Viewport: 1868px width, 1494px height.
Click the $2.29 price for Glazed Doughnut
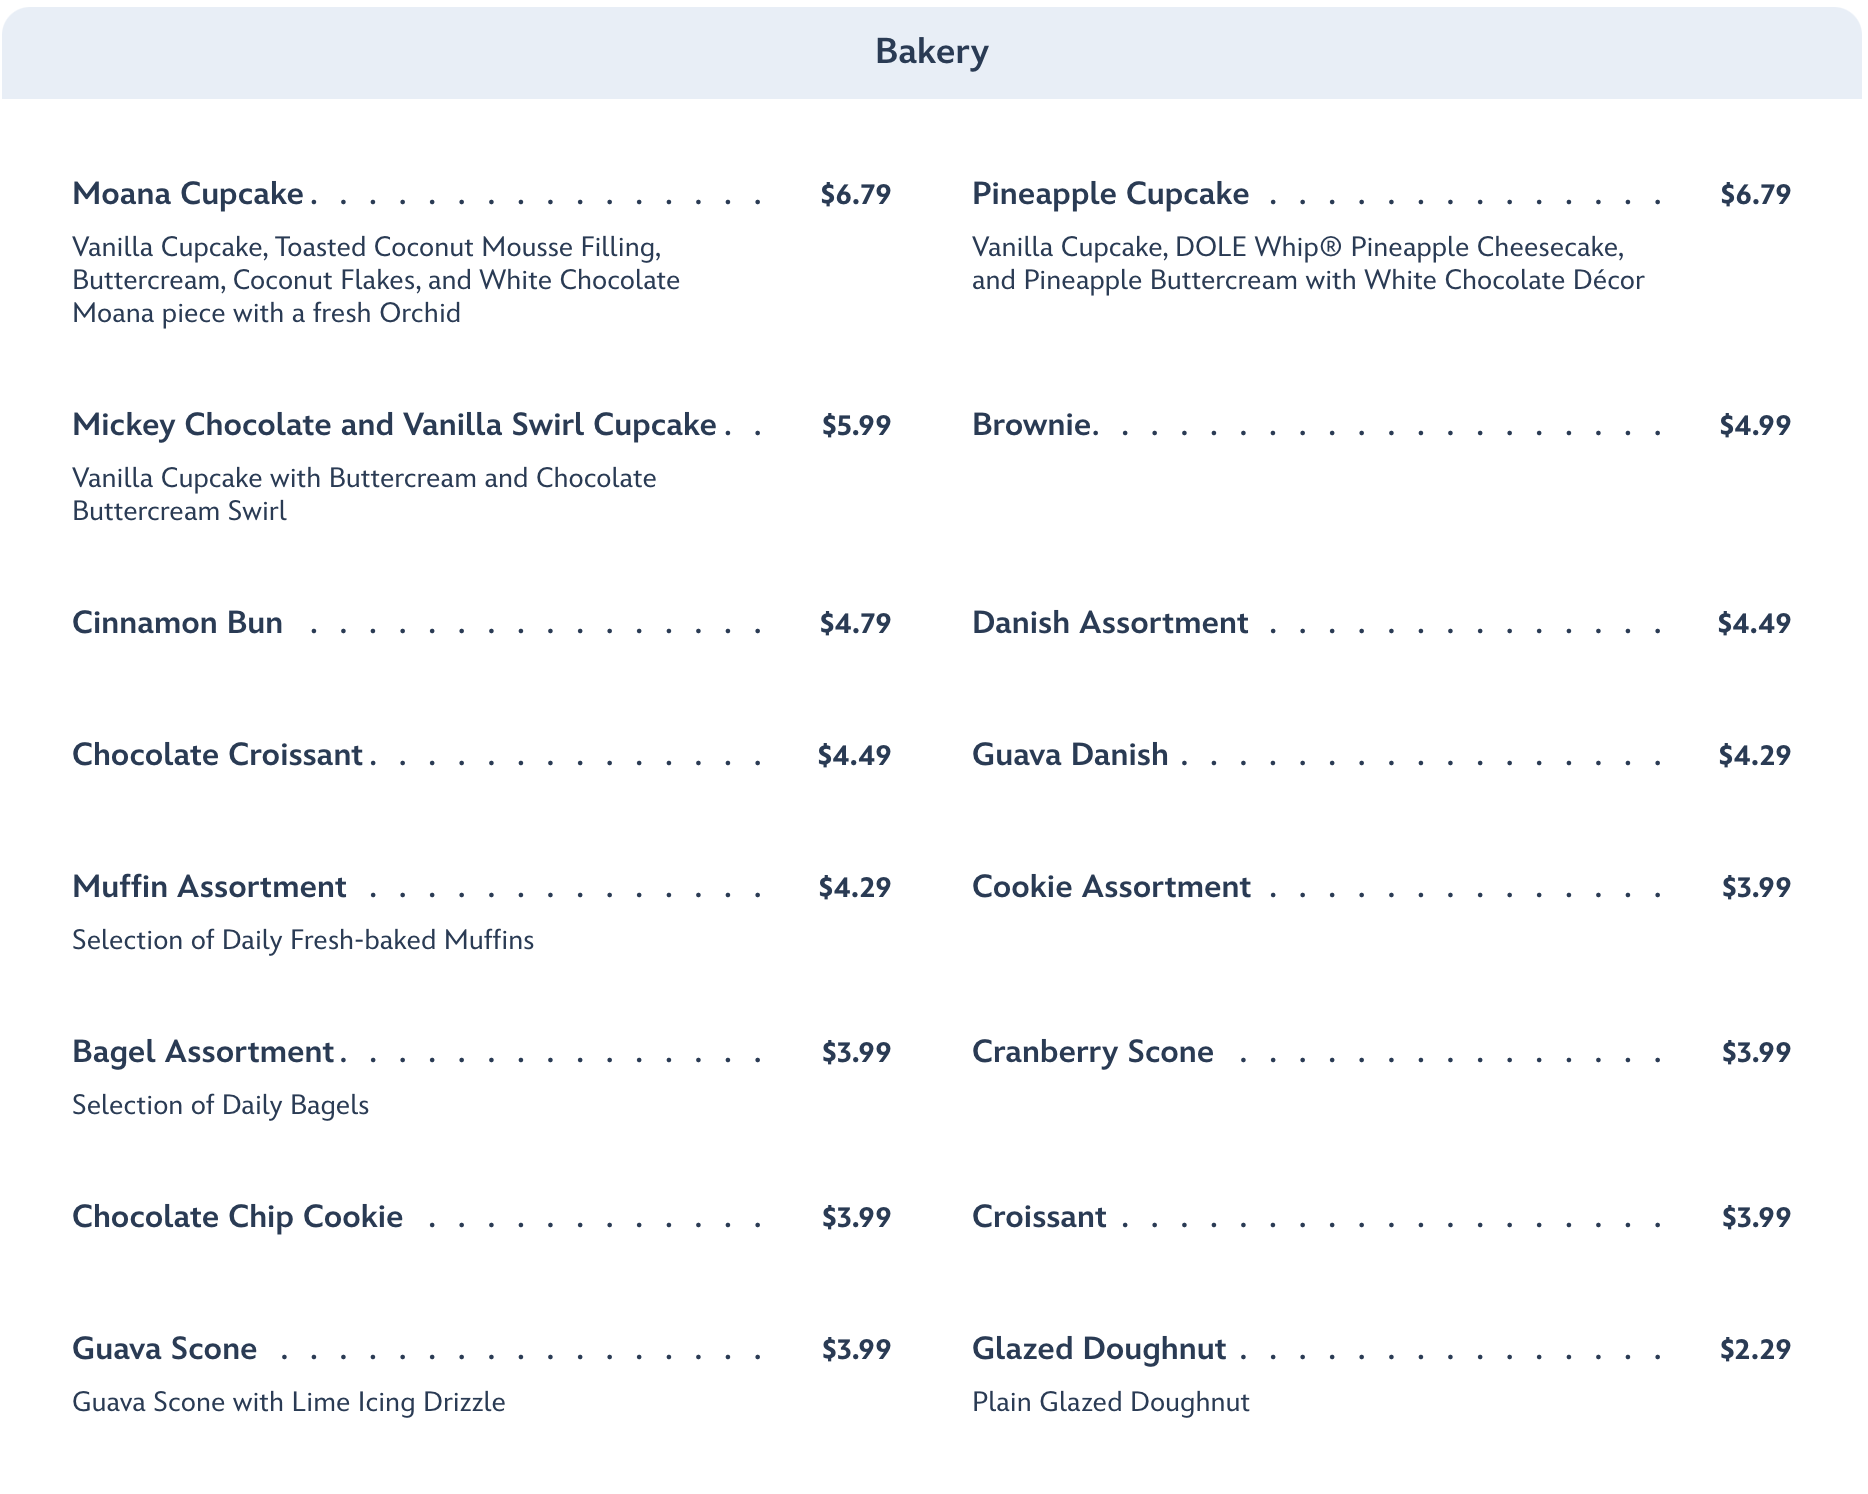click(x=1755, y=1350)
